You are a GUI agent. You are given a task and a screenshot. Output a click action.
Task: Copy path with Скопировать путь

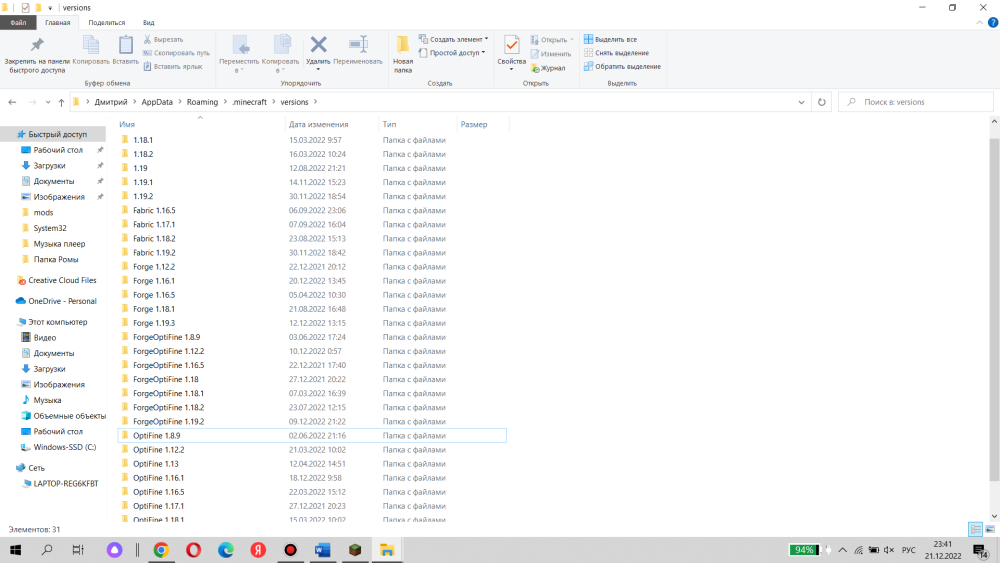coord(176,53)
